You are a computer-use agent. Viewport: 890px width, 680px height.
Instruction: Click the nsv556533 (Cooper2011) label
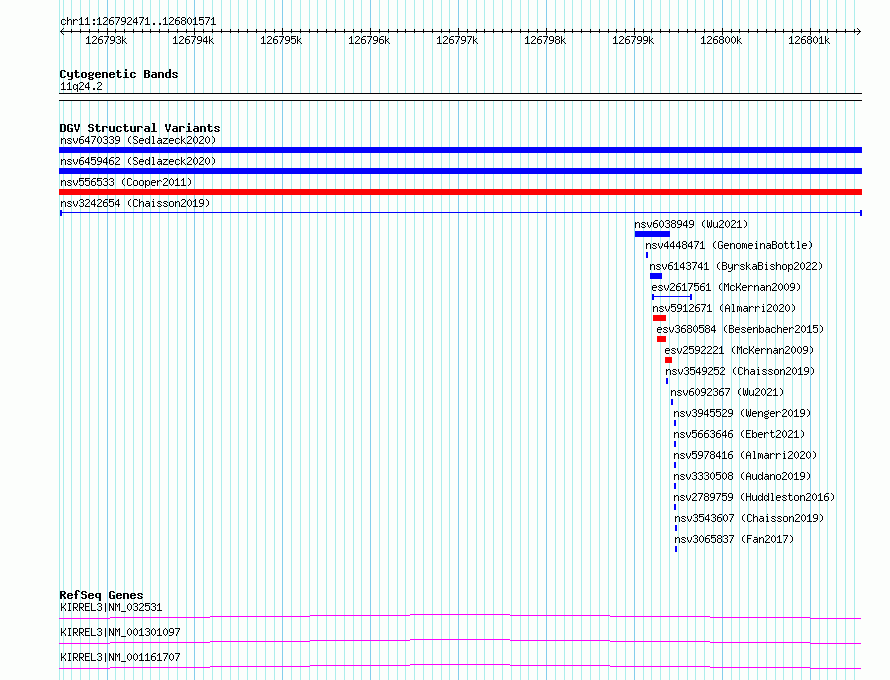(x=126, y=182)
